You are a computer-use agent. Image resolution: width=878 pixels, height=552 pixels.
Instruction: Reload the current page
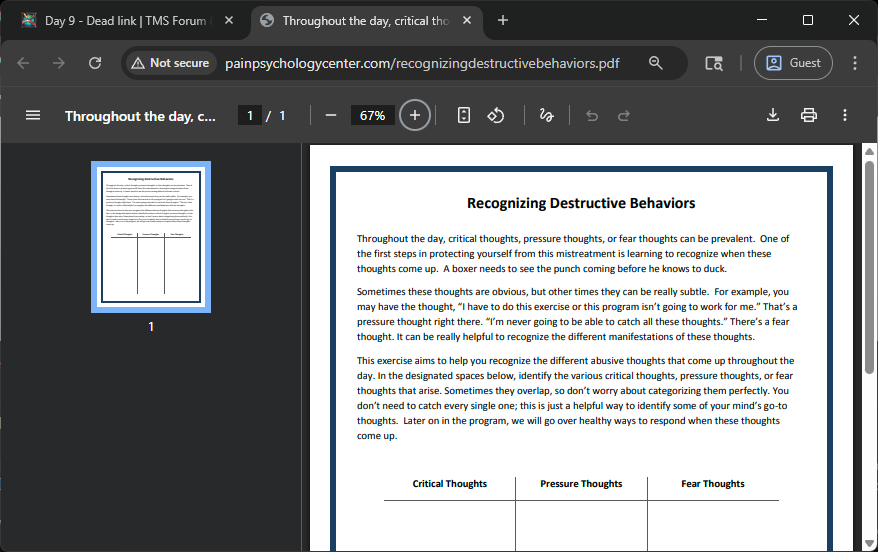(x=95, y=63)
